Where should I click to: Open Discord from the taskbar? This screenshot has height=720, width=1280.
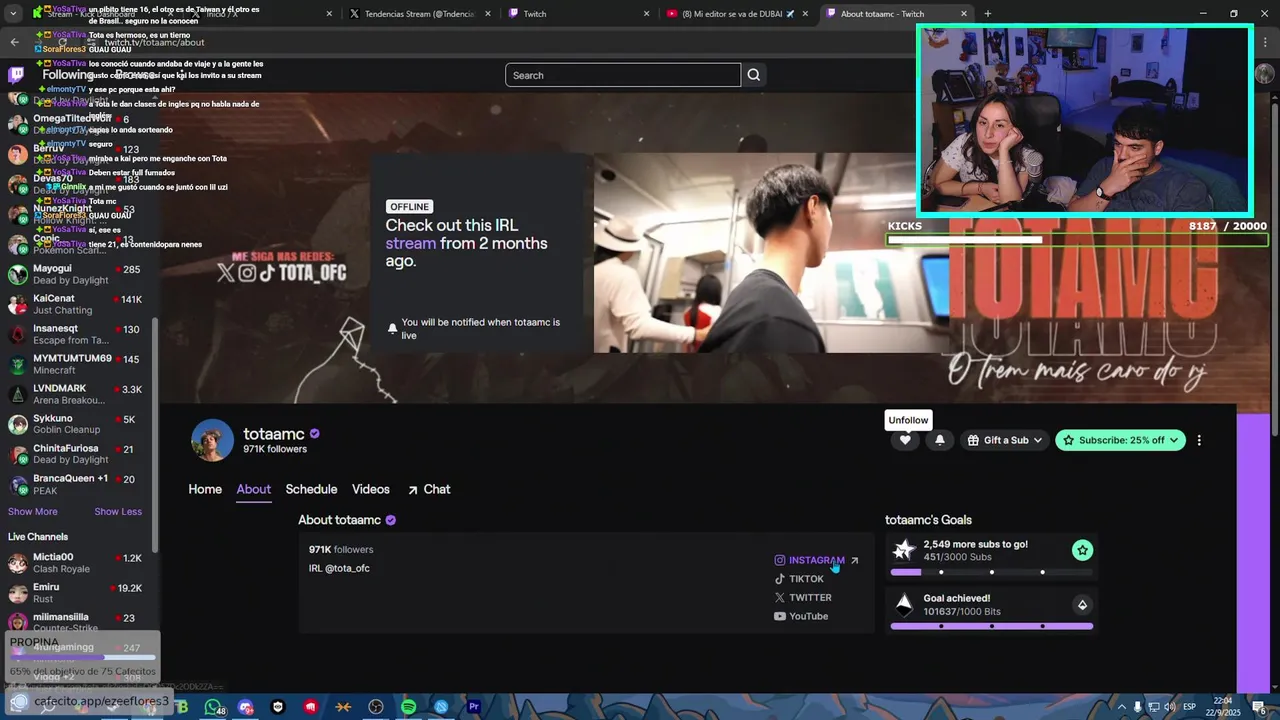pos(246,707)
